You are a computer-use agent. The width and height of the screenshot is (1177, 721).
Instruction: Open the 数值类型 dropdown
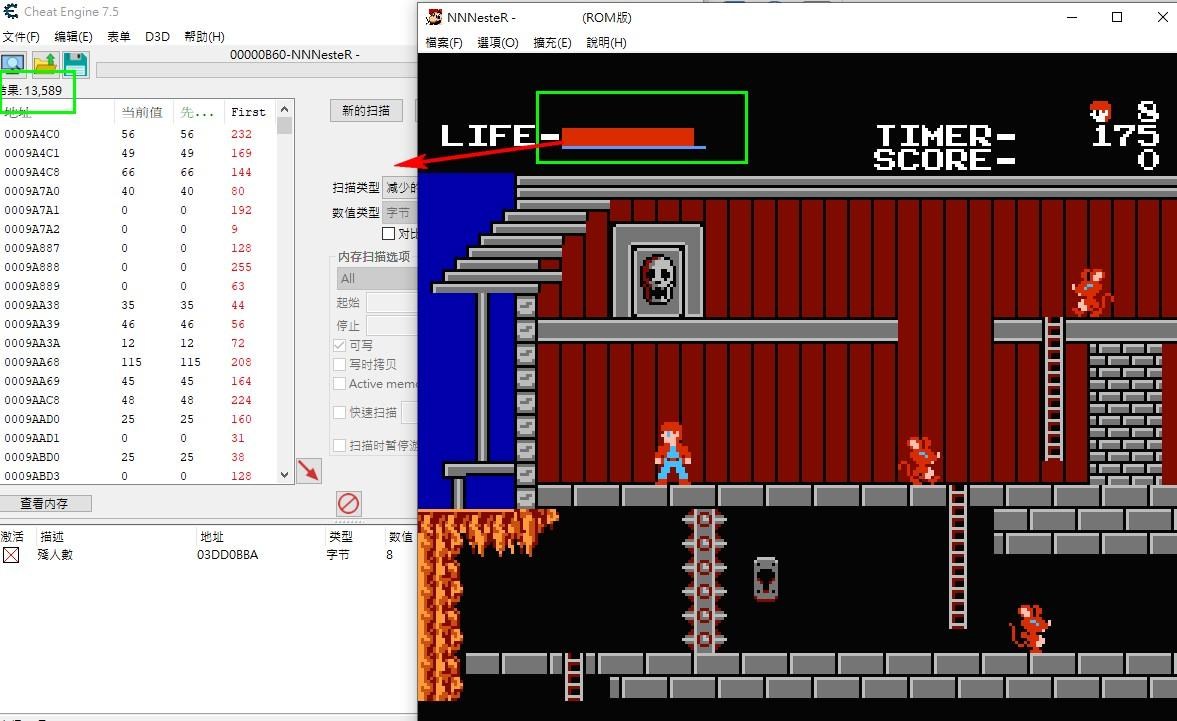(399, 212)
